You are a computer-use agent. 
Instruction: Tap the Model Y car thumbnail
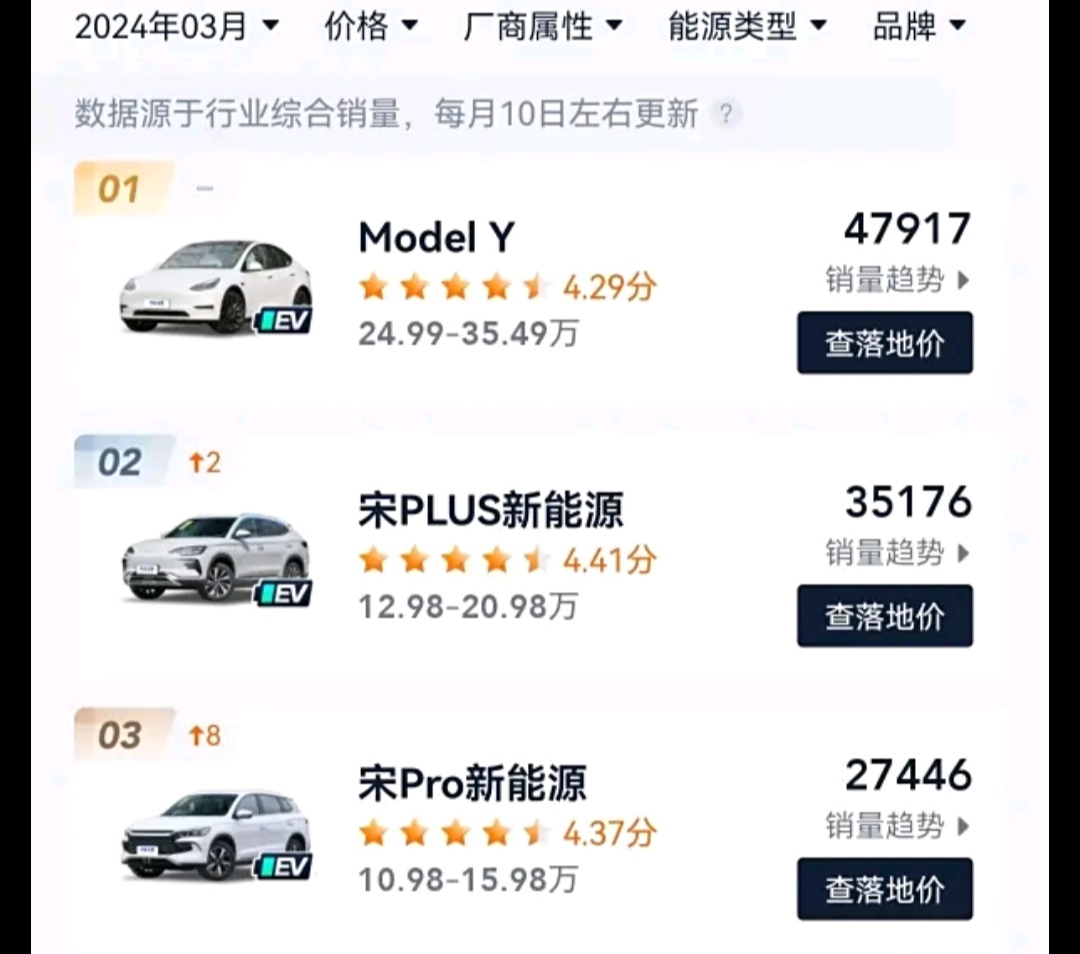click(216, 287)
